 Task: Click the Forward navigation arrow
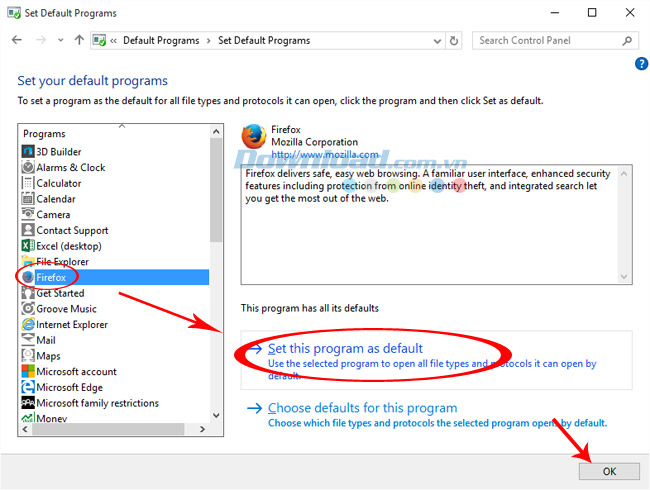[x=41, y=40]
